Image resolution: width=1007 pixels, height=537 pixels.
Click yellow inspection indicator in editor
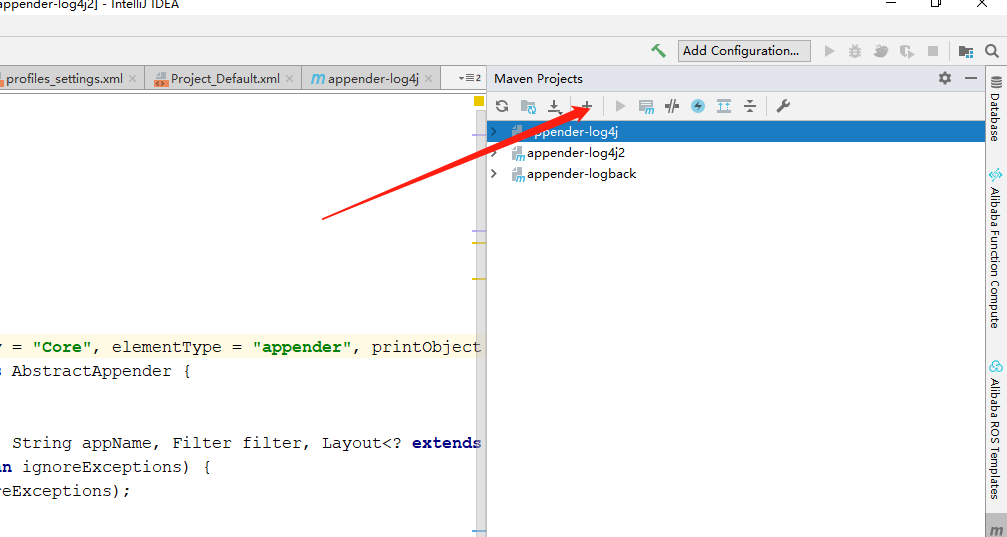479,101
